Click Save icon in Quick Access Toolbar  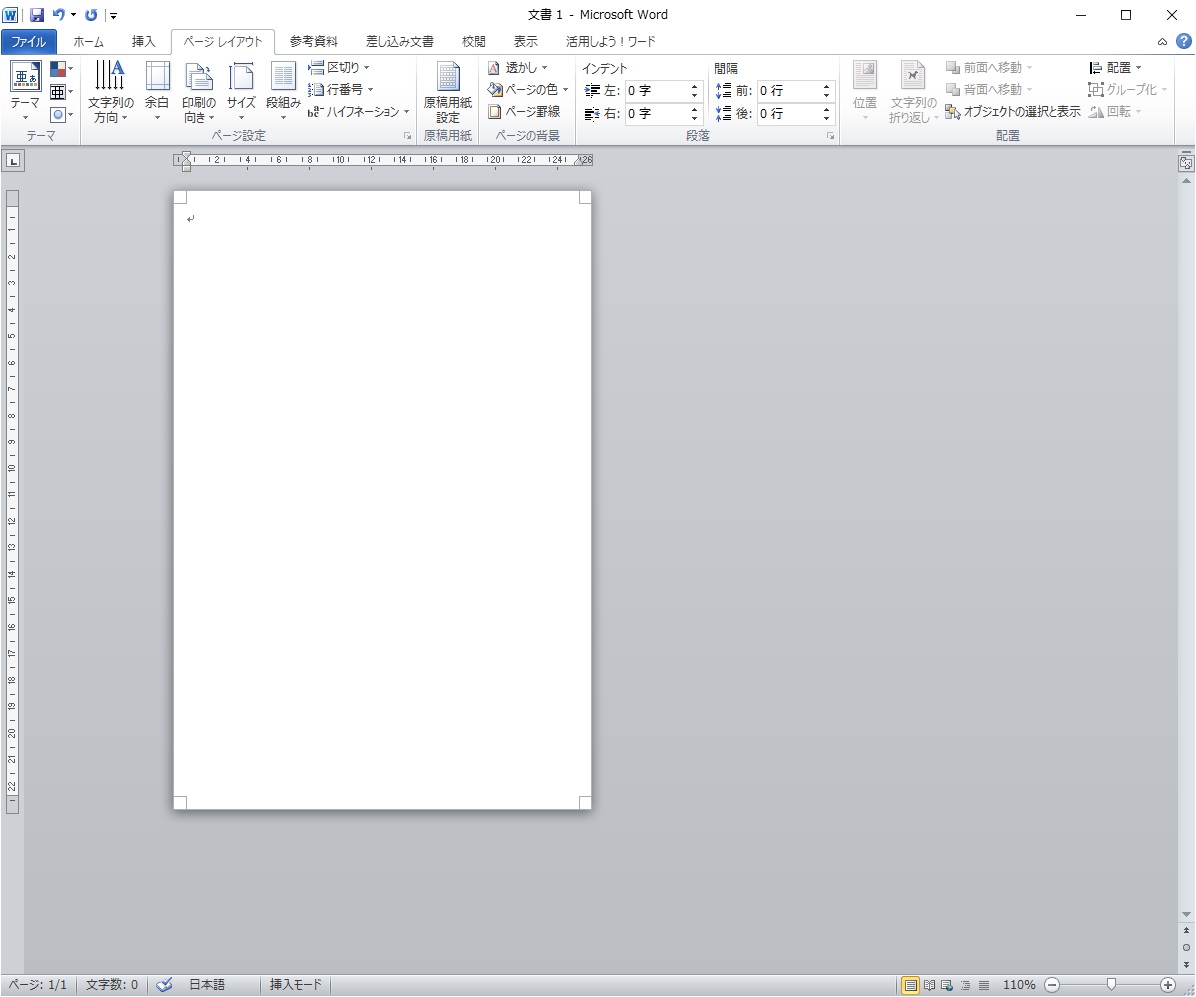pos(37,14)
